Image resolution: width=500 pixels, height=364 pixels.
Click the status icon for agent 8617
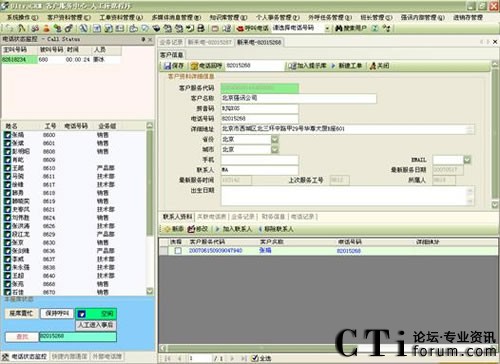coord(7,184)
